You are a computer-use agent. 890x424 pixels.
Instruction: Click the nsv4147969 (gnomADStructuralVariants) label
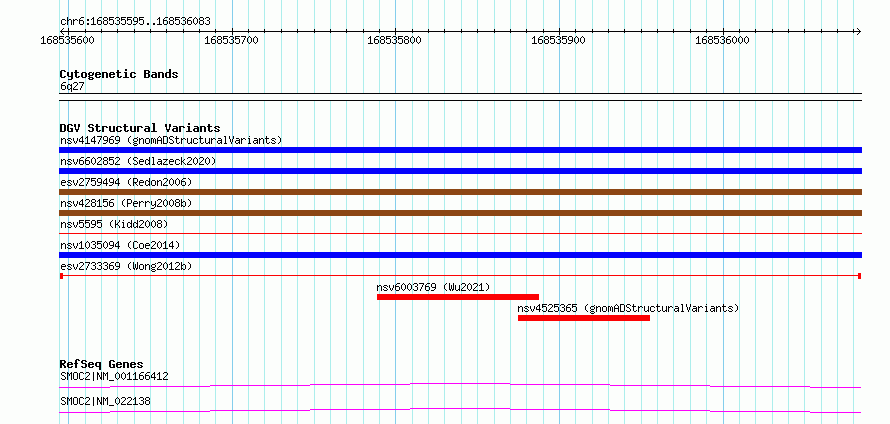click(x=171, y=140)
